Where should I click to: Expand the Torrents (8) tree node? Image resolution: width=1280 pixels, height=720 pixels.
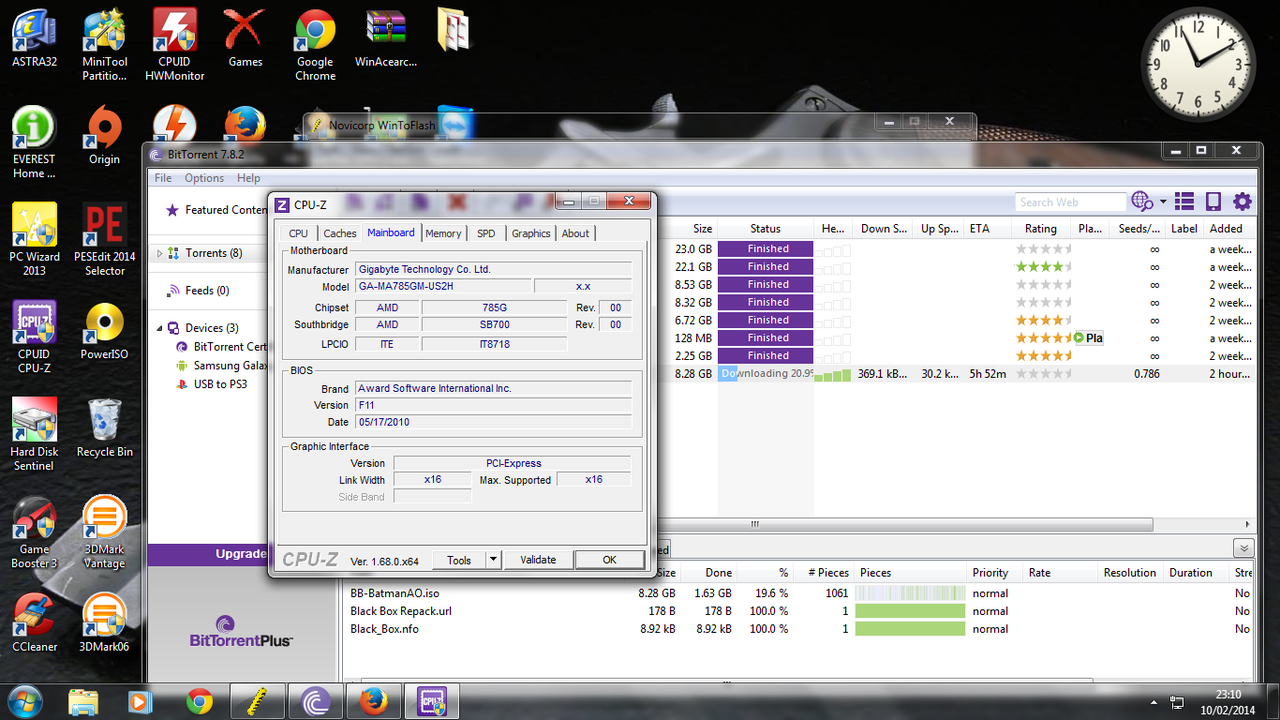coord(159,253)
